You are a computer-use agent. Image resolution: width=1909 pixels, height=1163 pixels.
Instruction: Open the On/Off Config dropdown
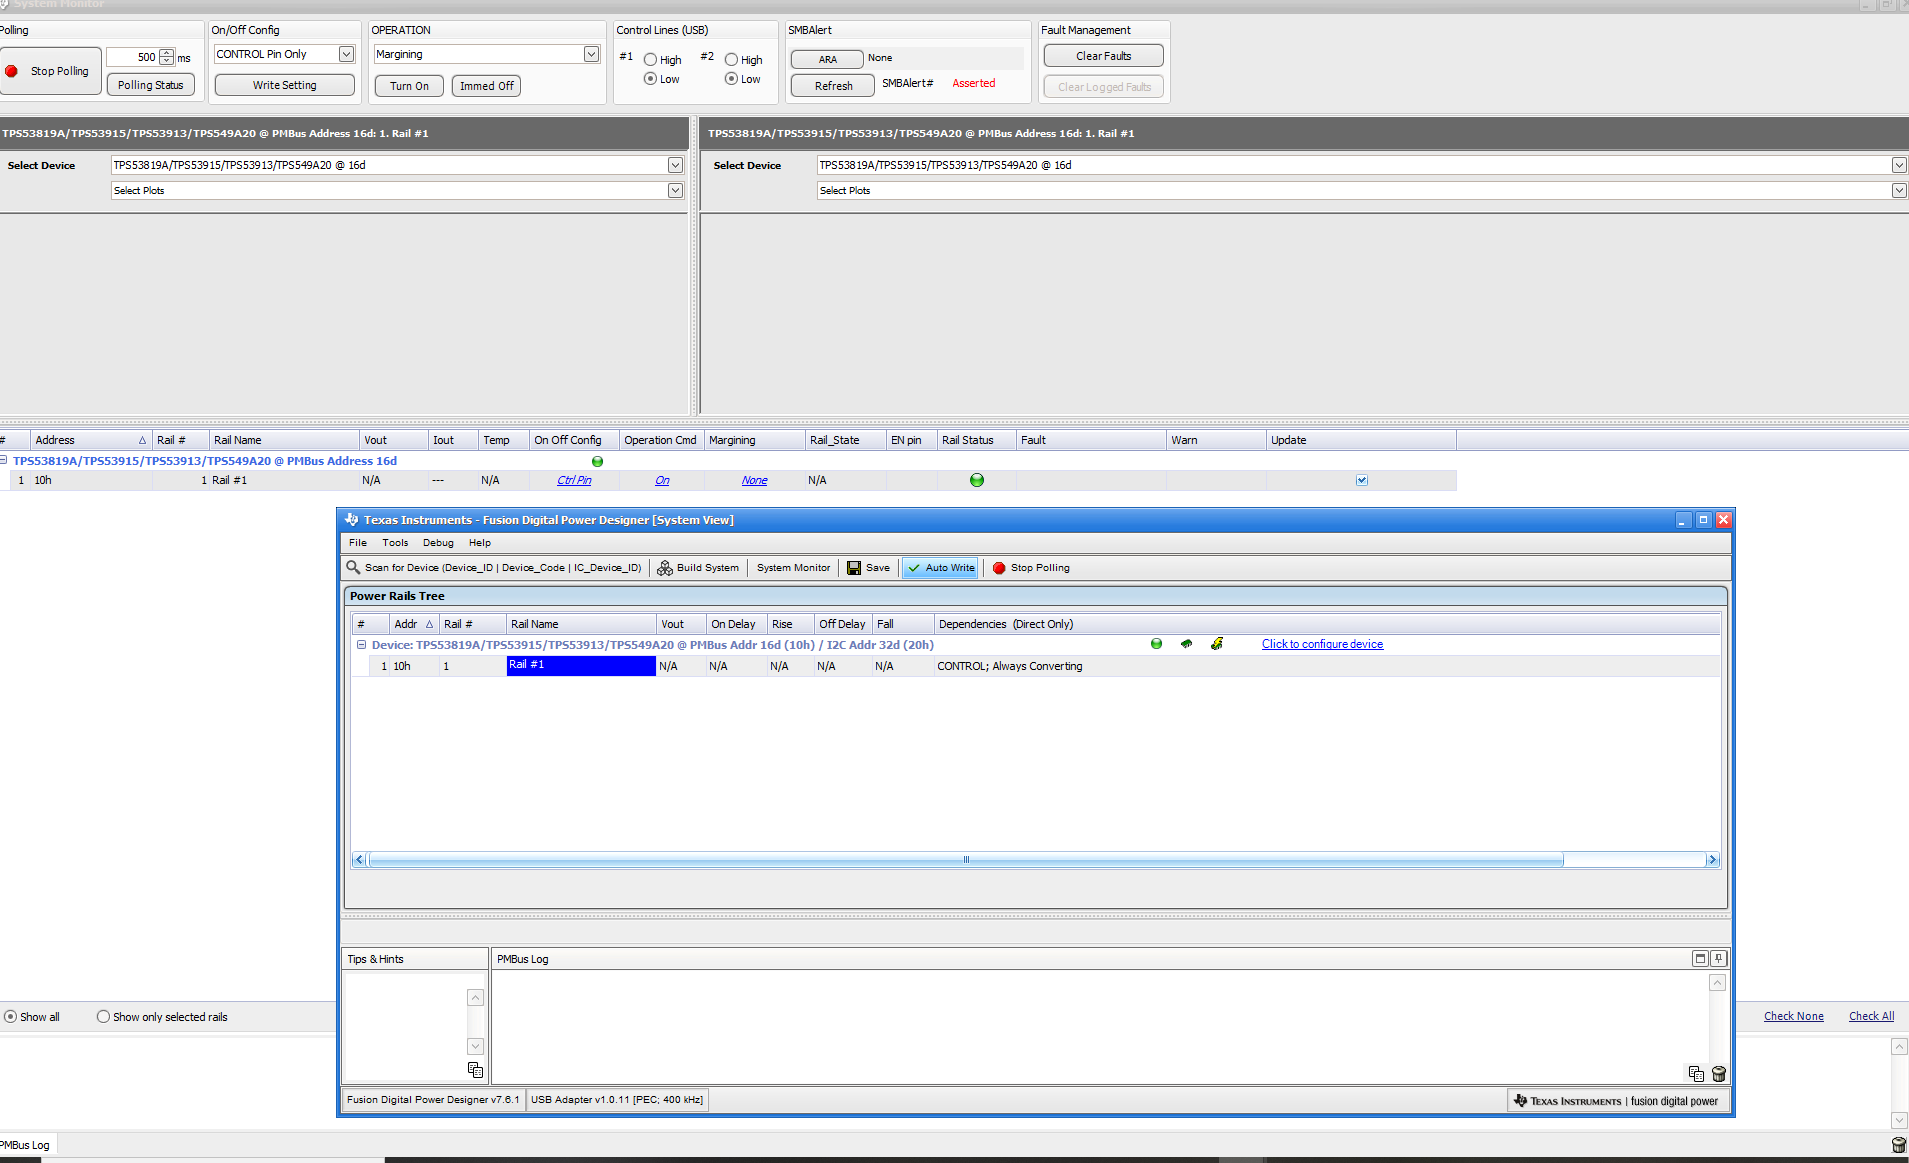(x=346, y=54)
